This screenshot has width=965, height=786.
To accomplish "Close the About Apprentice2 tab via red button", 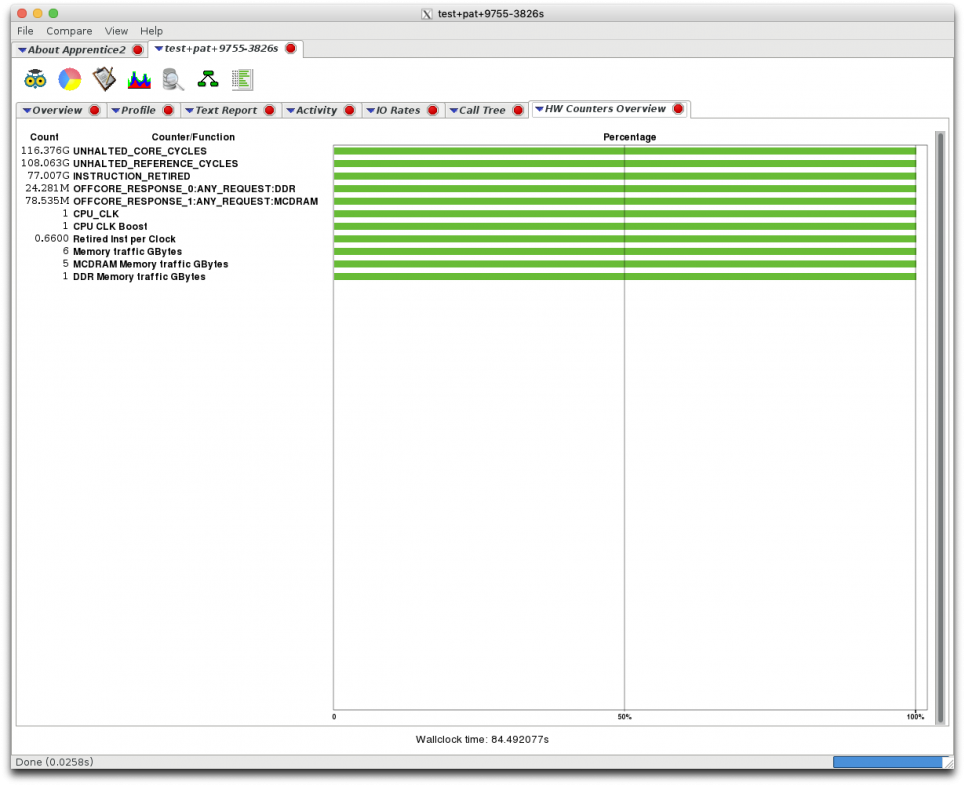I will 138,49.
